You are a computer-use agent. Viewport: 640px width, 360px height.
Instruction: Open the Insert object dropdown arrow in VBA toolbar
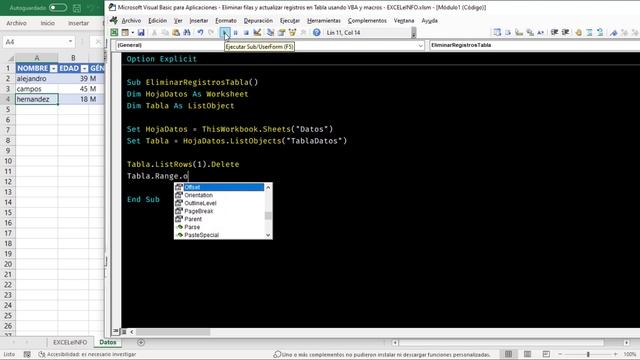[133, 33]
